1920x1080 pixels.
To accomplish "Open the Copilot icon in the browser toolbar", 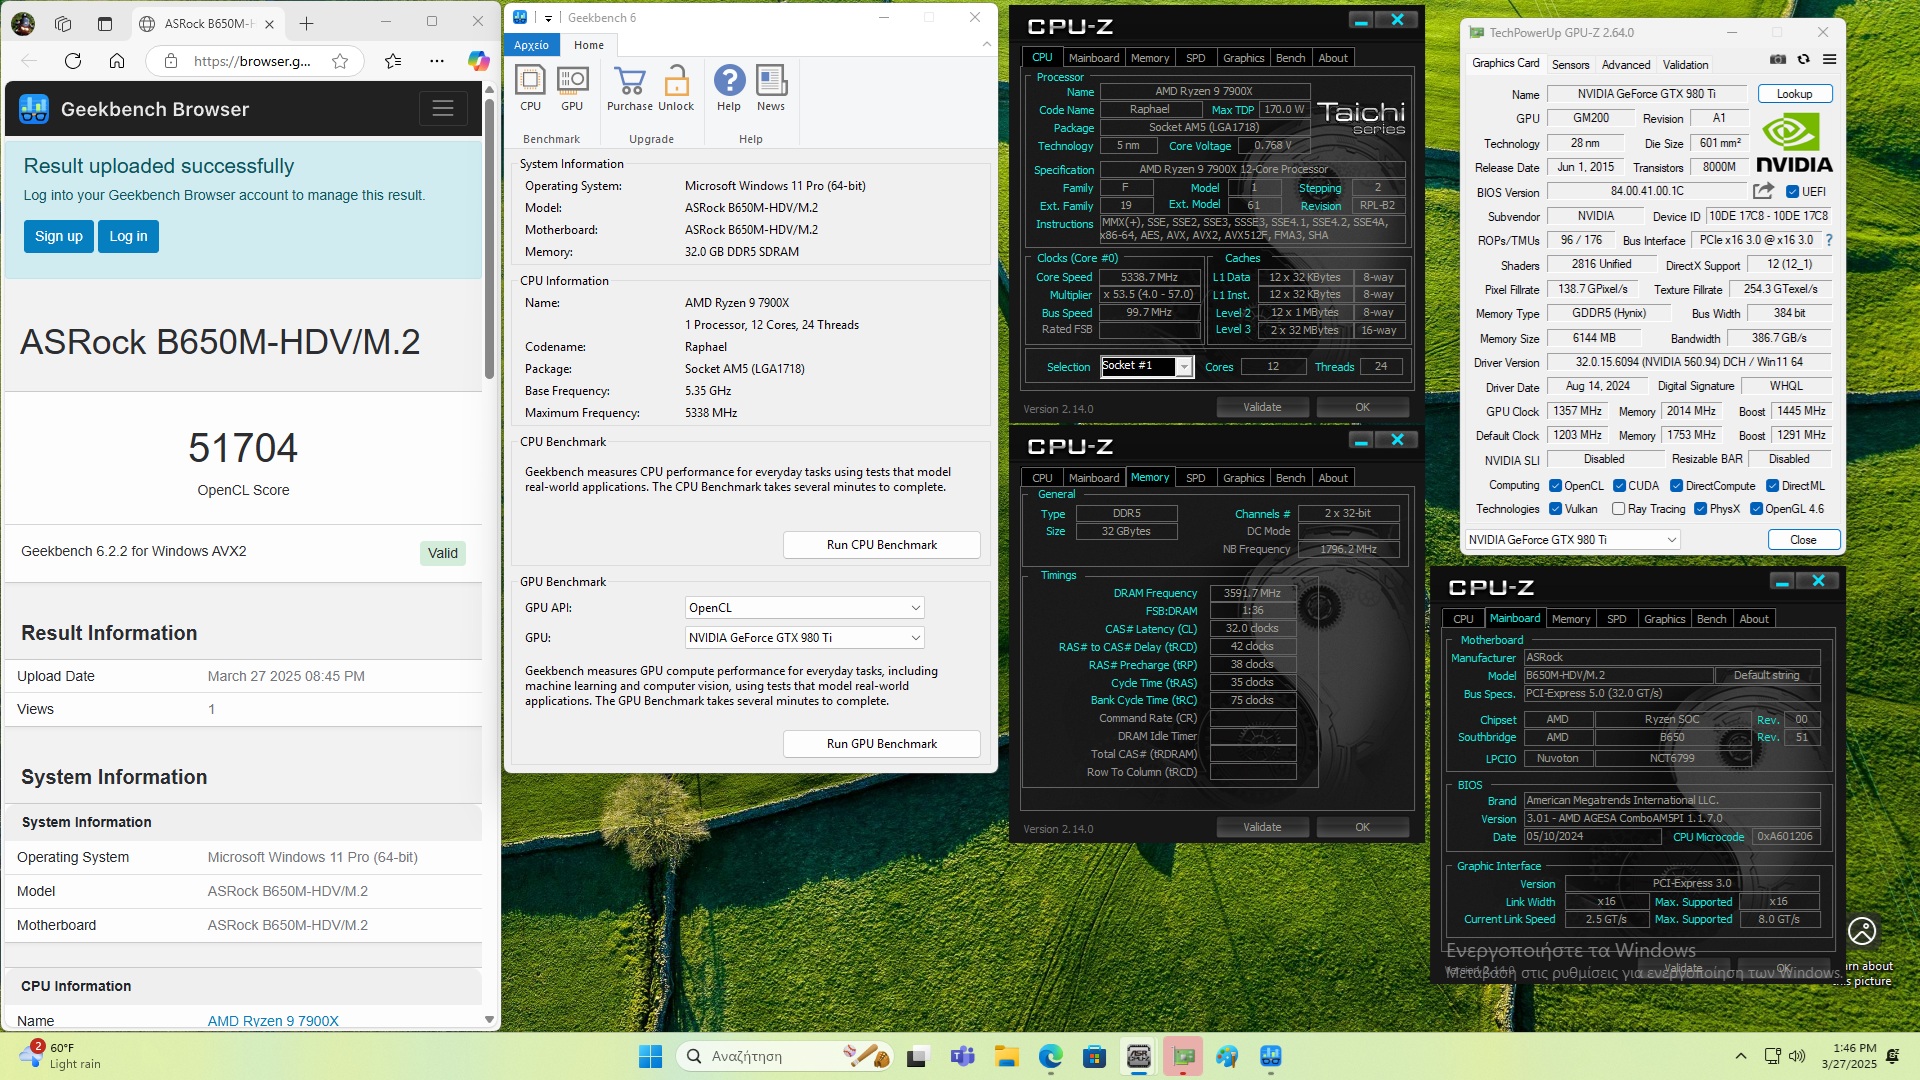I will tap(479, 61).
